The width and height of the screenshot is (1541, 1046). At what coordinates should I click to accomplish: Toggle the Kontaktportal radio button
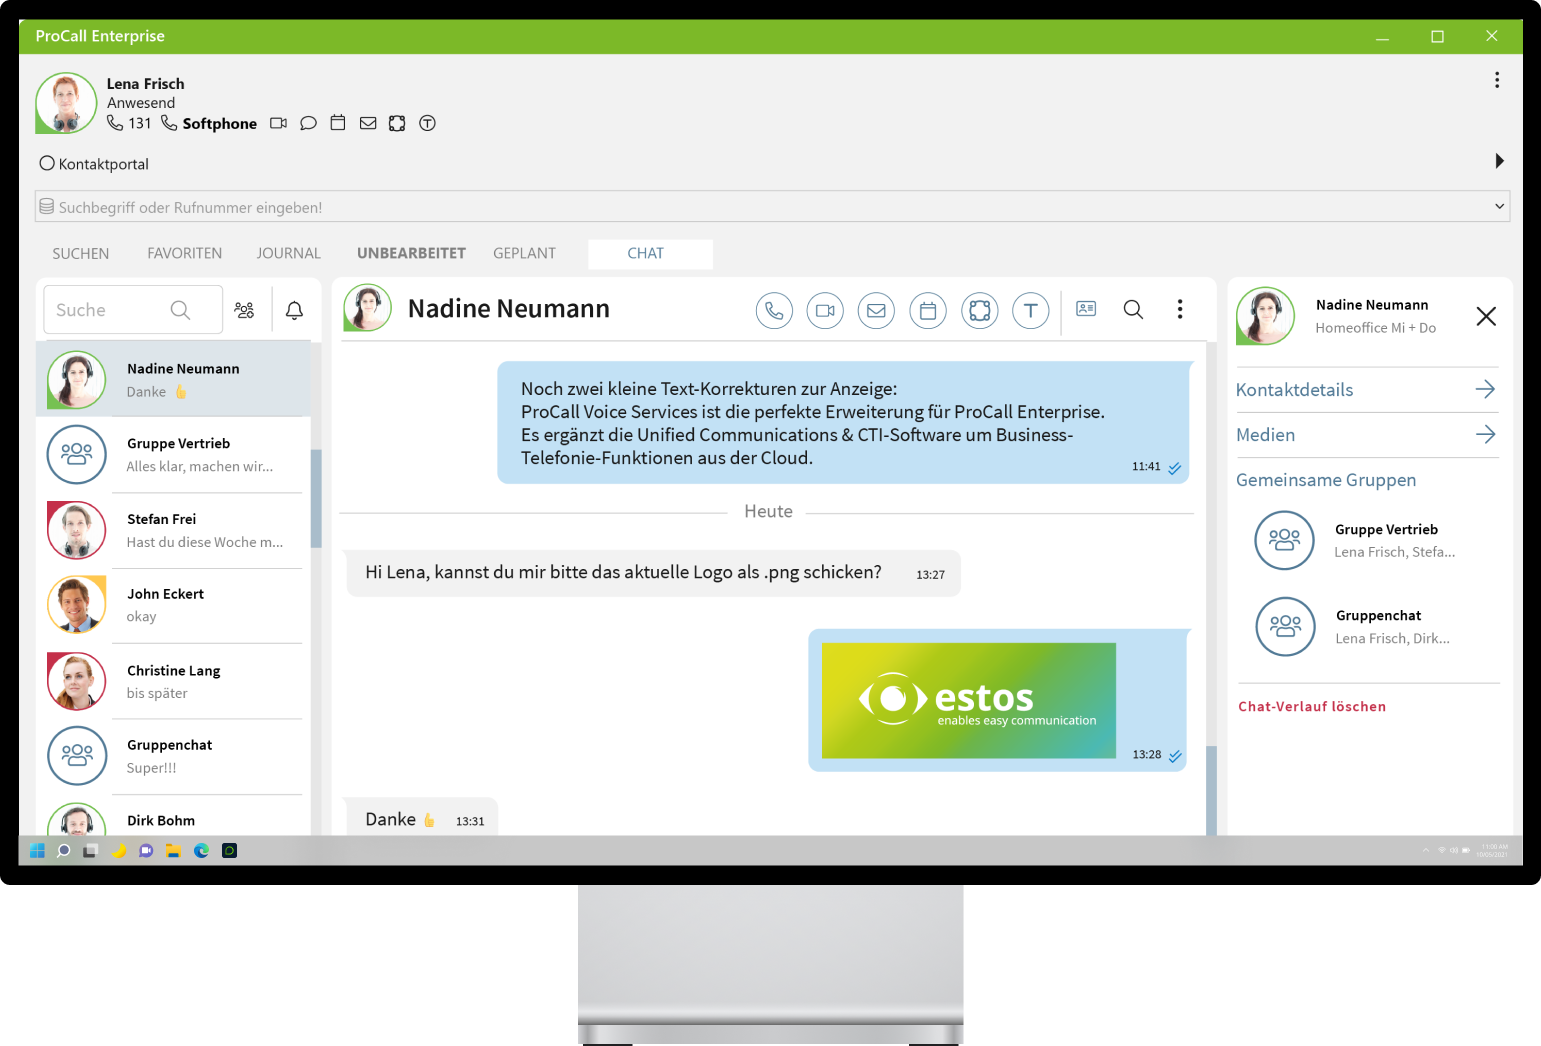[47, 163]
